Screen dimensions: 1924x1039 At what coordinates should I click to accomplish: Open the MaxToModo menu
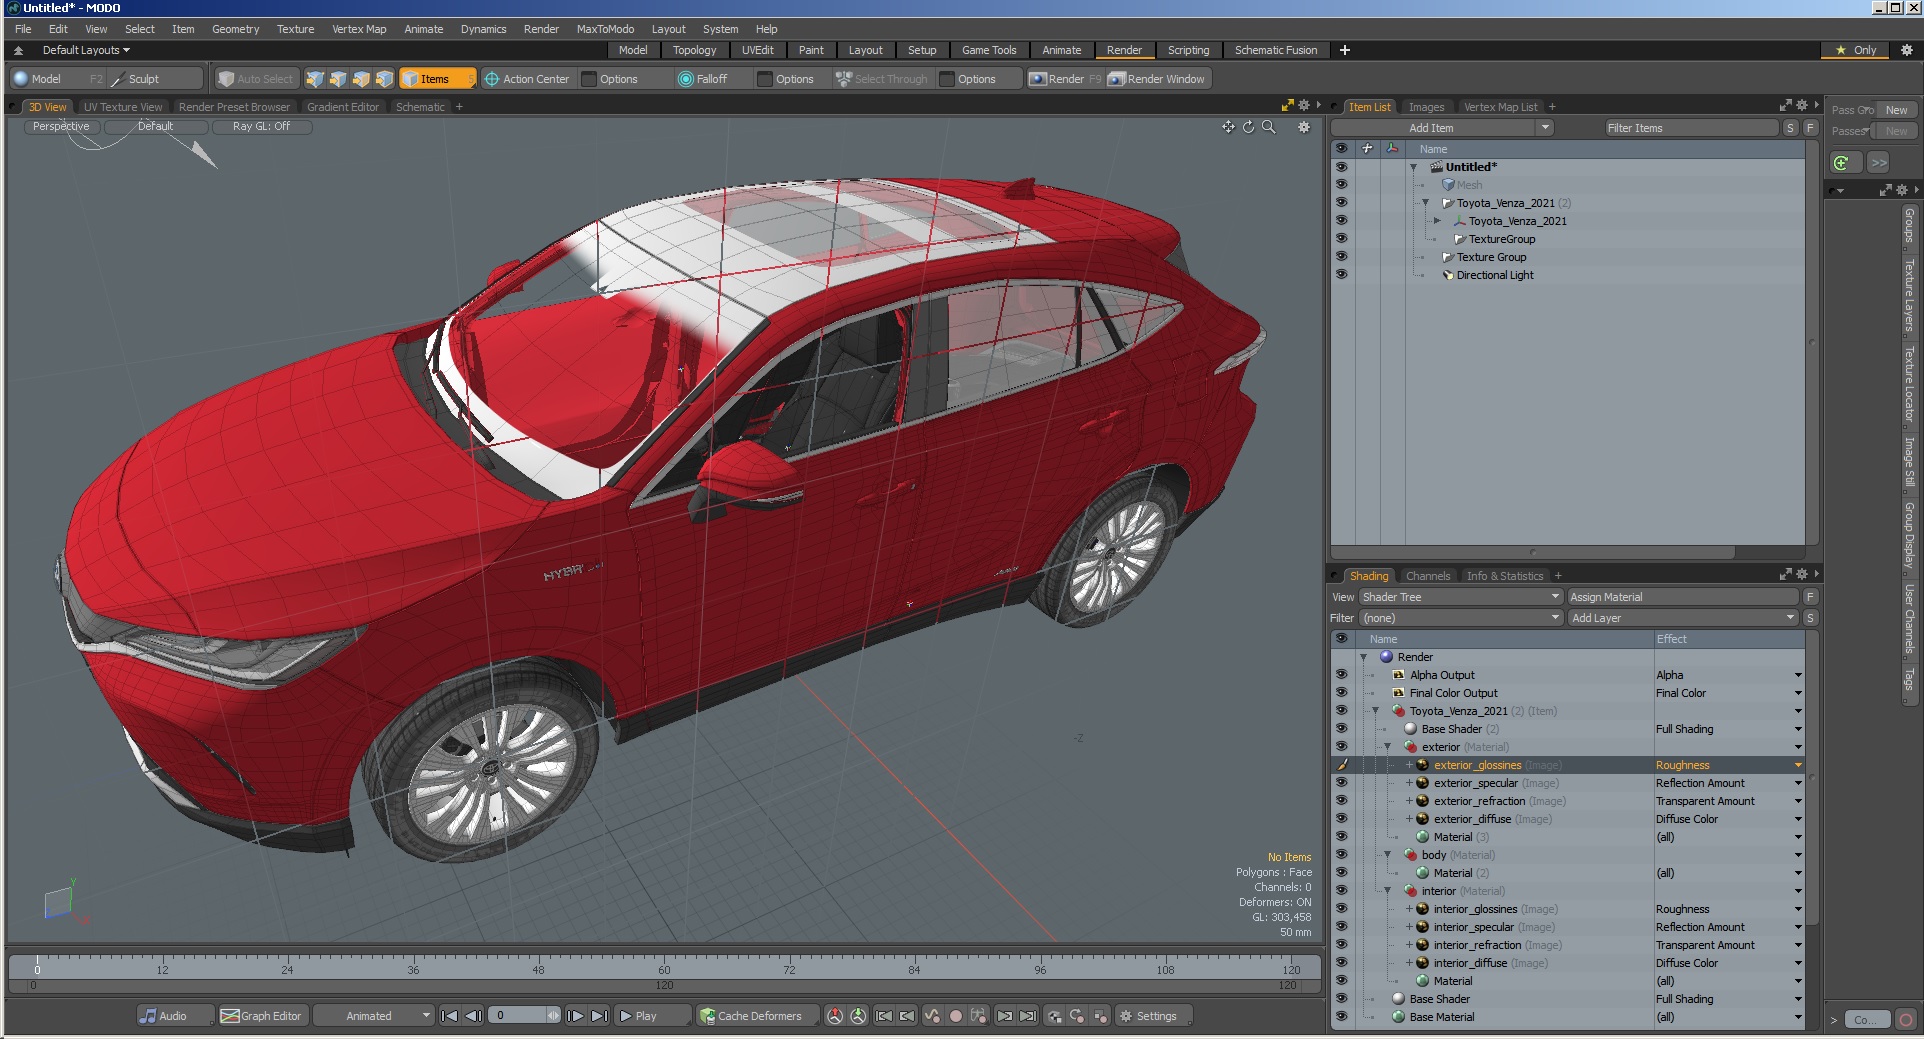[605, 29]
